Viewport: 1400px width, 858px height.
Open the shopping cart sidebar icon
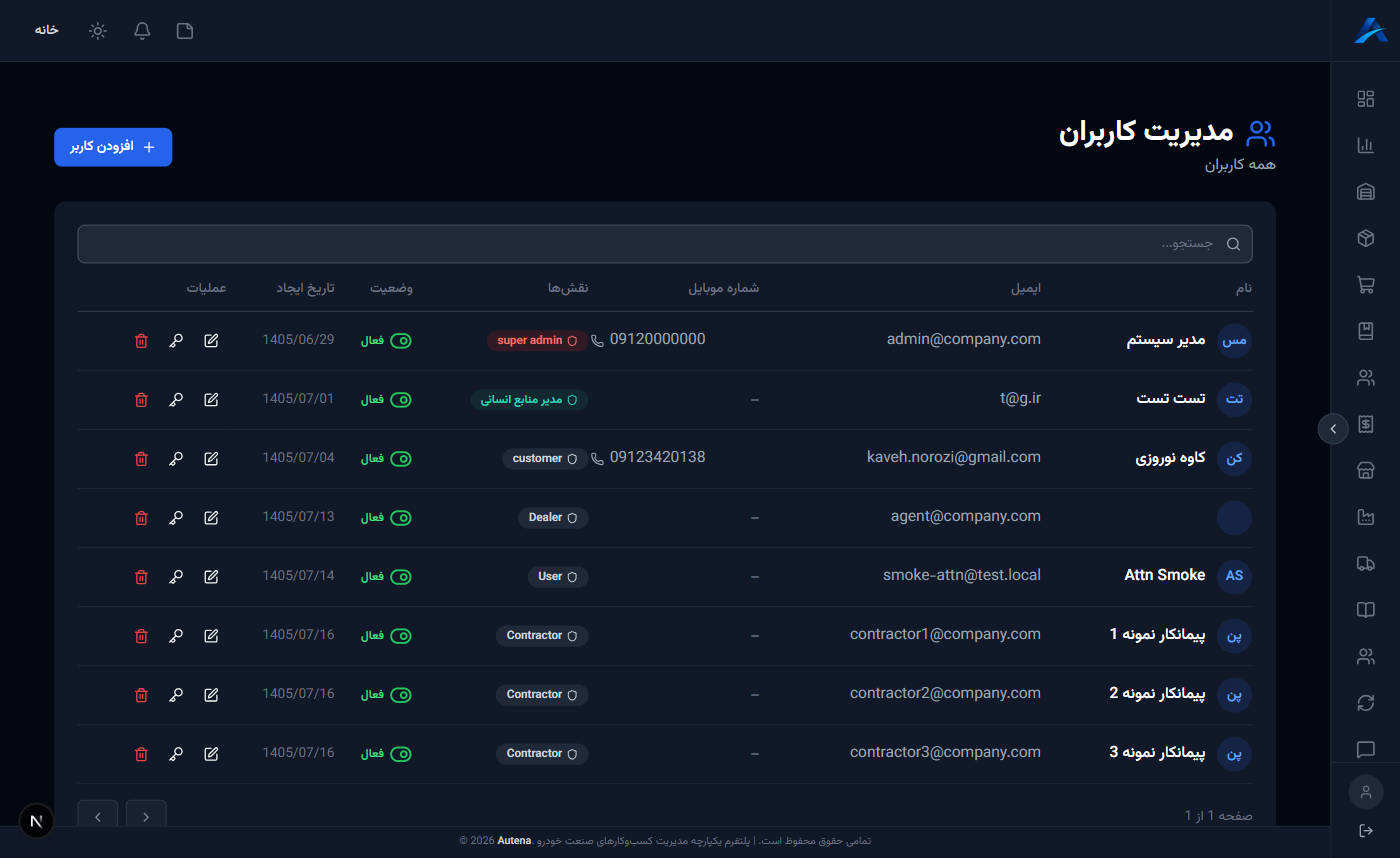tap(1365, 285)
